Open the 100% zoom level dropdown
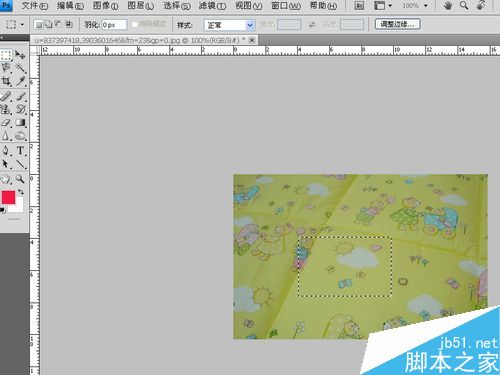This screenshot has height=375, width=500. click(x=415, y=6)
